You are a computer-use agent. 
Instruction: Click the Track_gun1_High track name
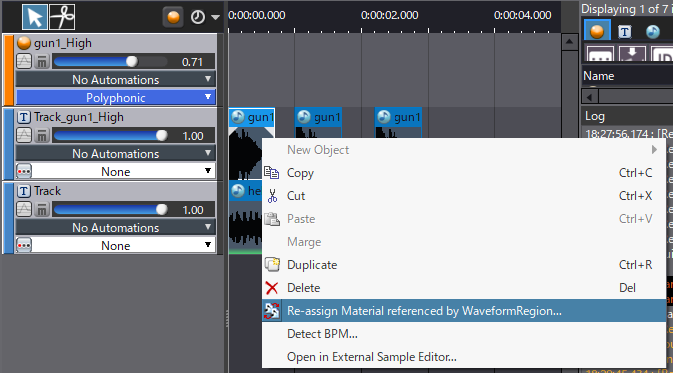(79, 117)
